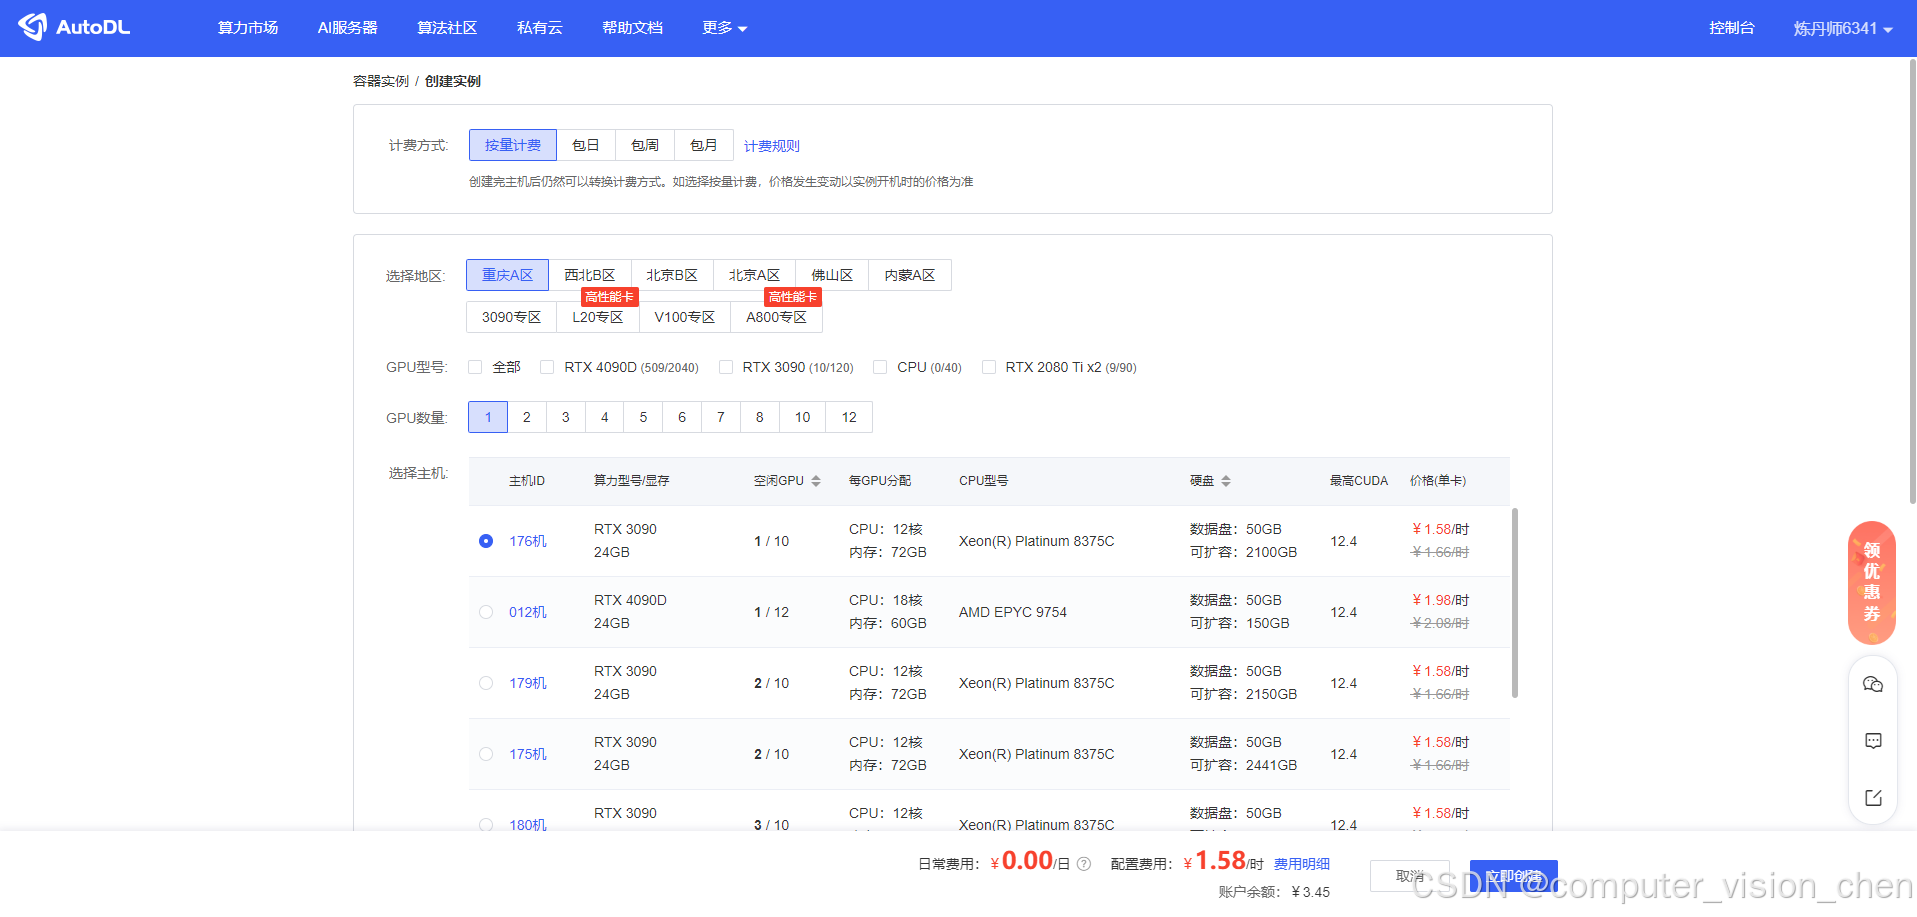The height and width of the screenshot is (917, 1917).
Task: Select 按量计费 billing mode
Action: tap(513, 145)
